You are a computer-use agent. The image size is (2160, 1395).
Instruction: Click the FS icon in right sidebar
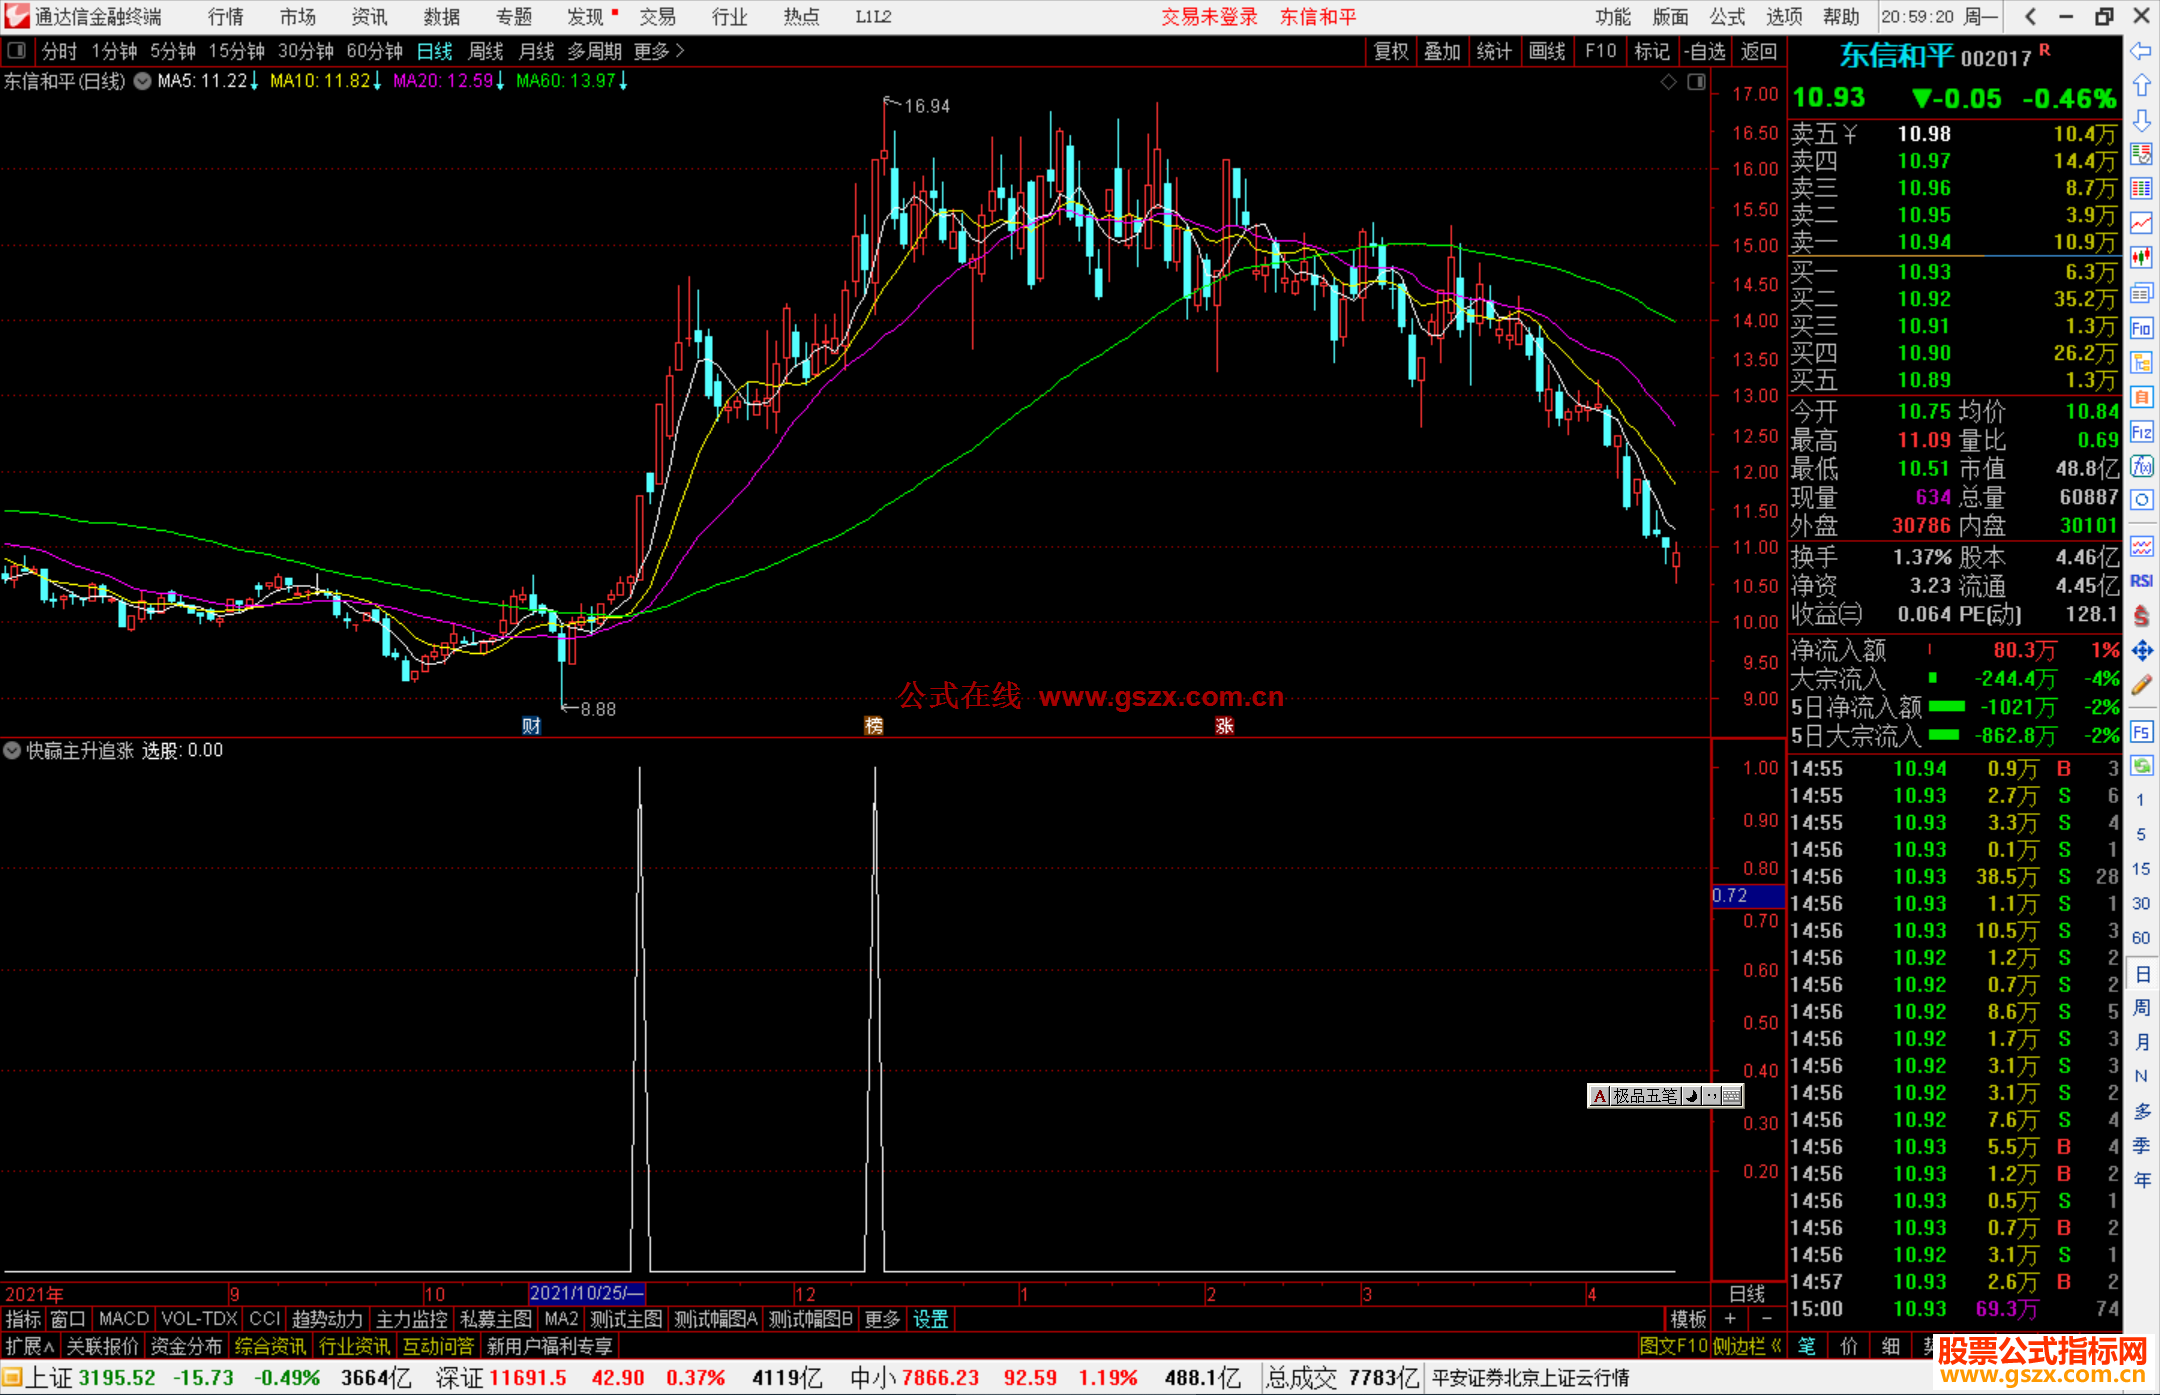[x=2141, y=731]
